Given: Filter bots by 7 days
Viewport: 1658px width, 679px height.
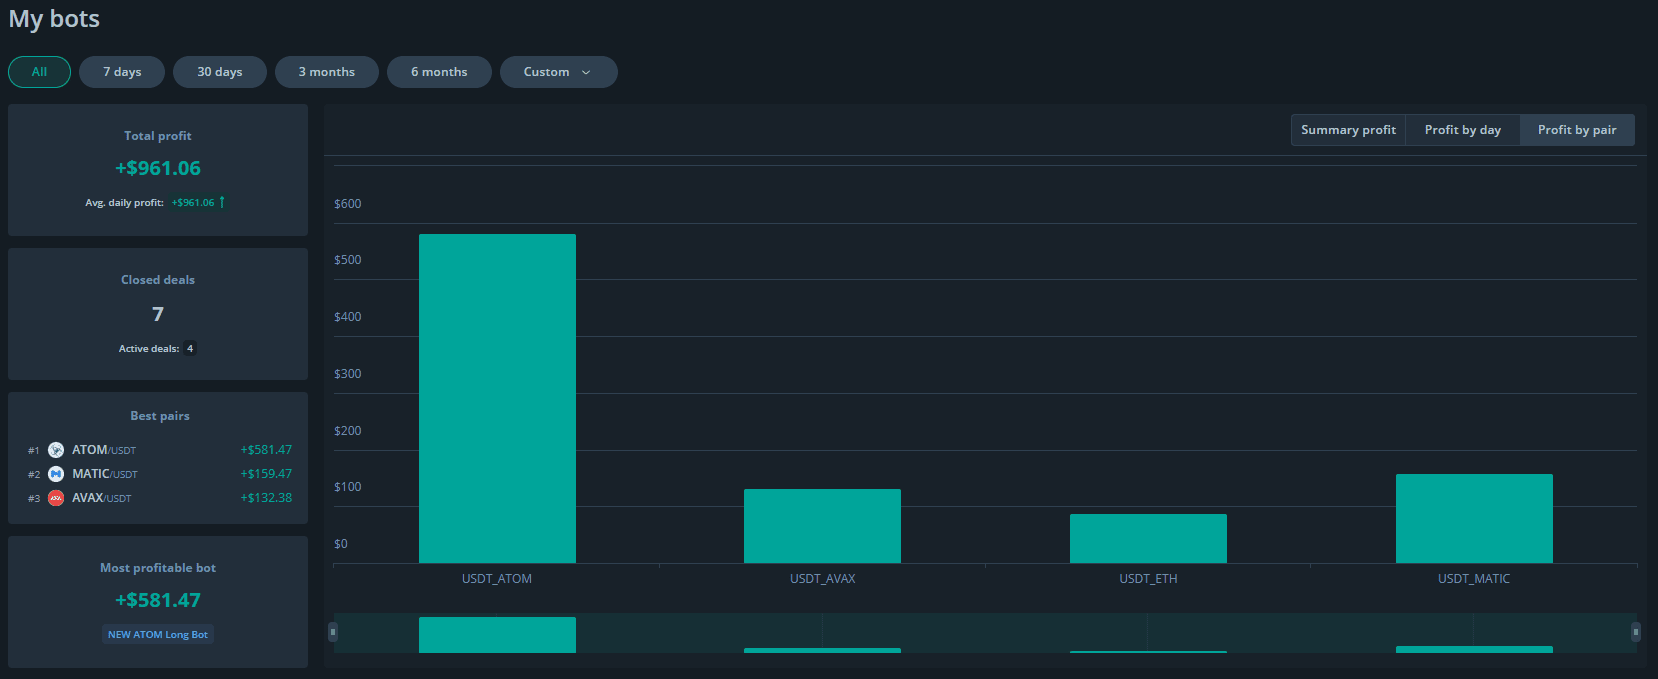Looking at the screenshot, I should (x=122, y=72).
